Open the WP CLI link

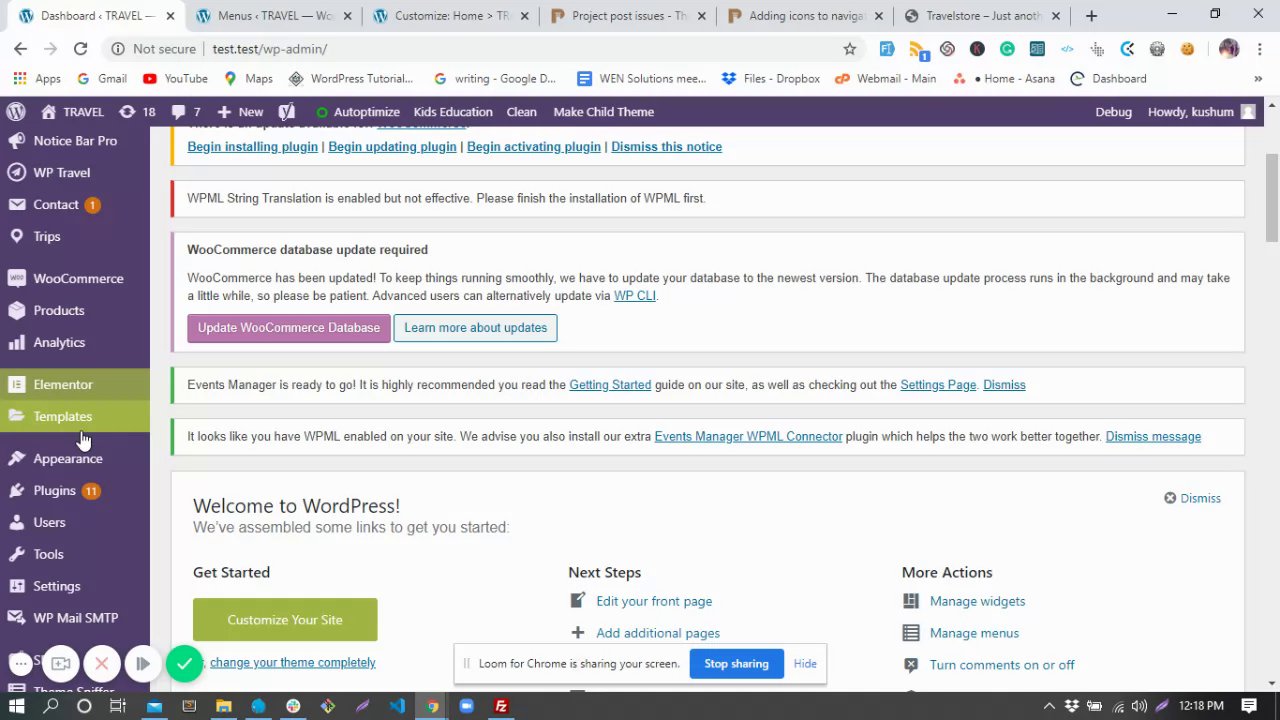[634, 296]
